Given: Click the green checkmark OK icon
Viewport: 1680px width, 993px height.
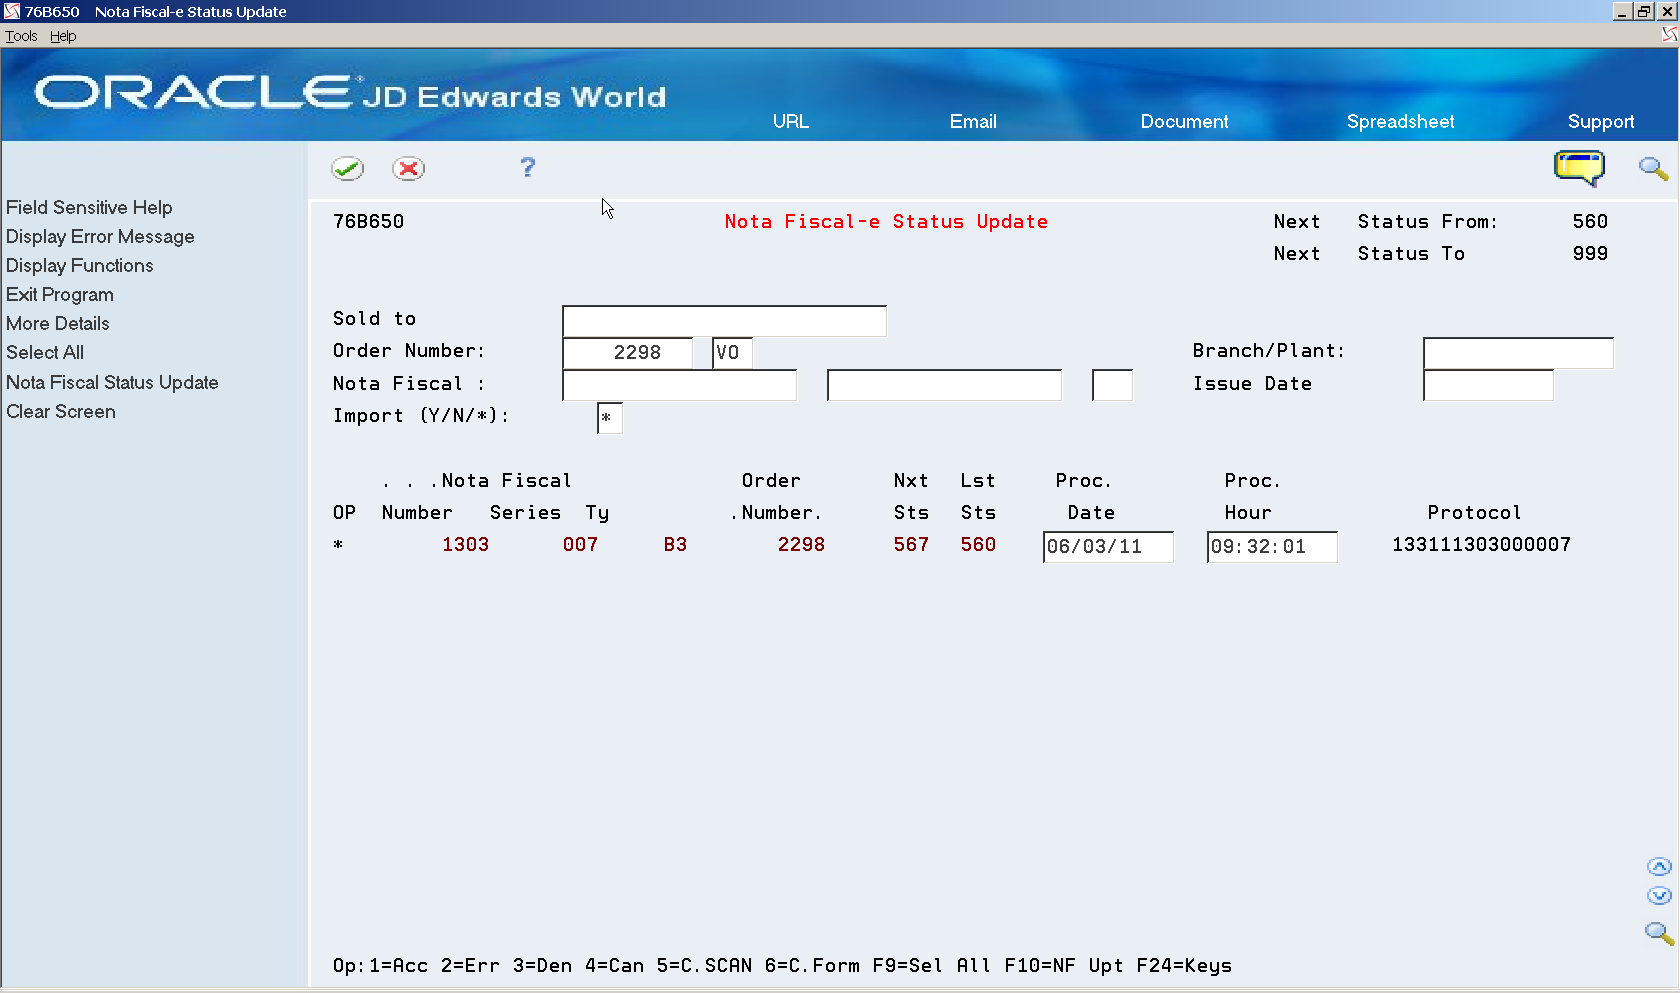Looking at the screenshot, I should click(x=348, y=168).
